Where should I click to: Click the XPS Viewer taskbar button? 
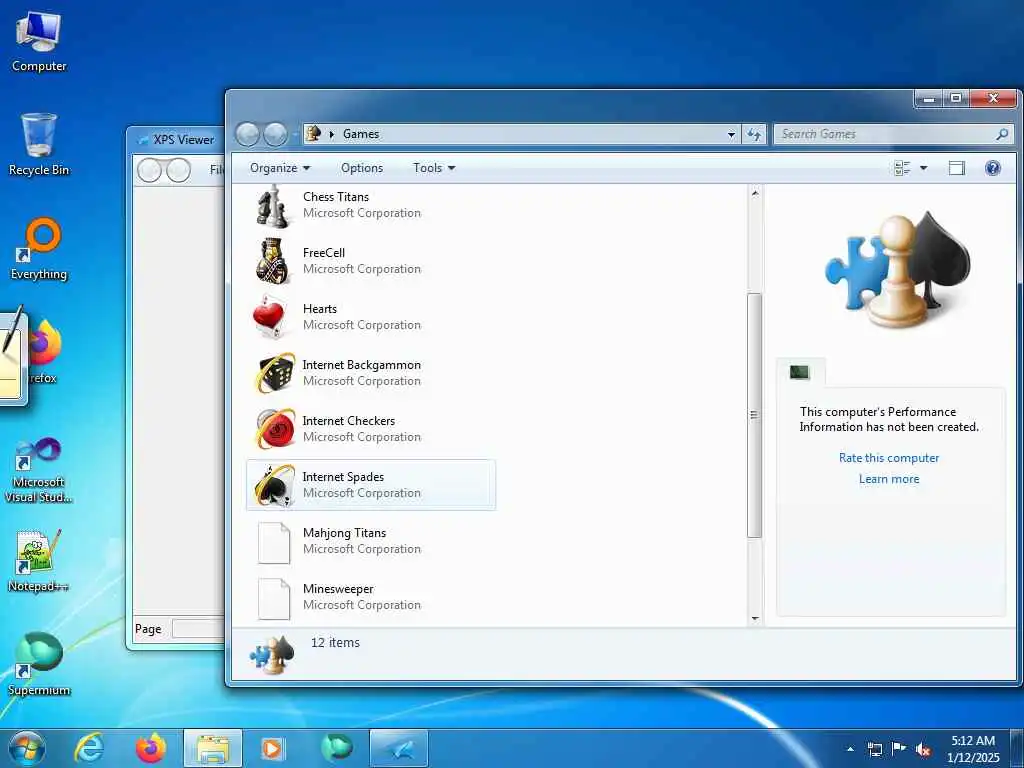[x=399, y=748]
